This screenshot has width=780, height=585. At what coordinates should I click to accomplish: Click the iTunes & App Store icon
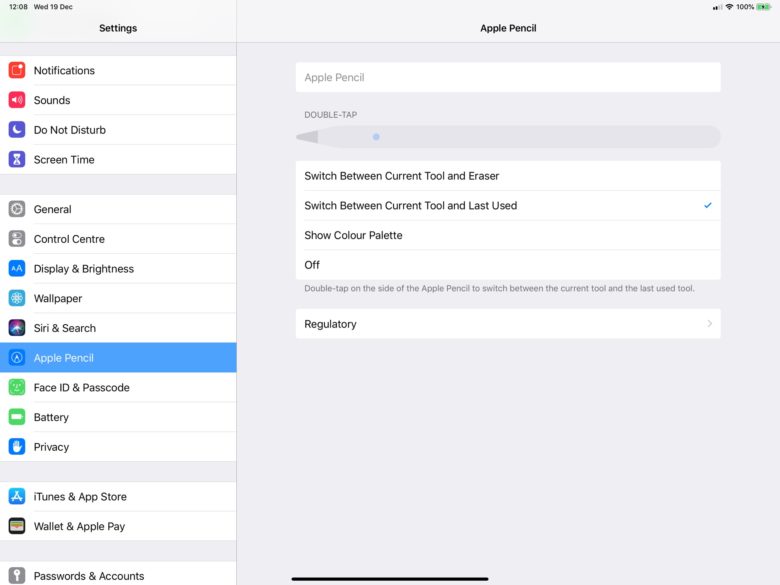tap(17, 496)
